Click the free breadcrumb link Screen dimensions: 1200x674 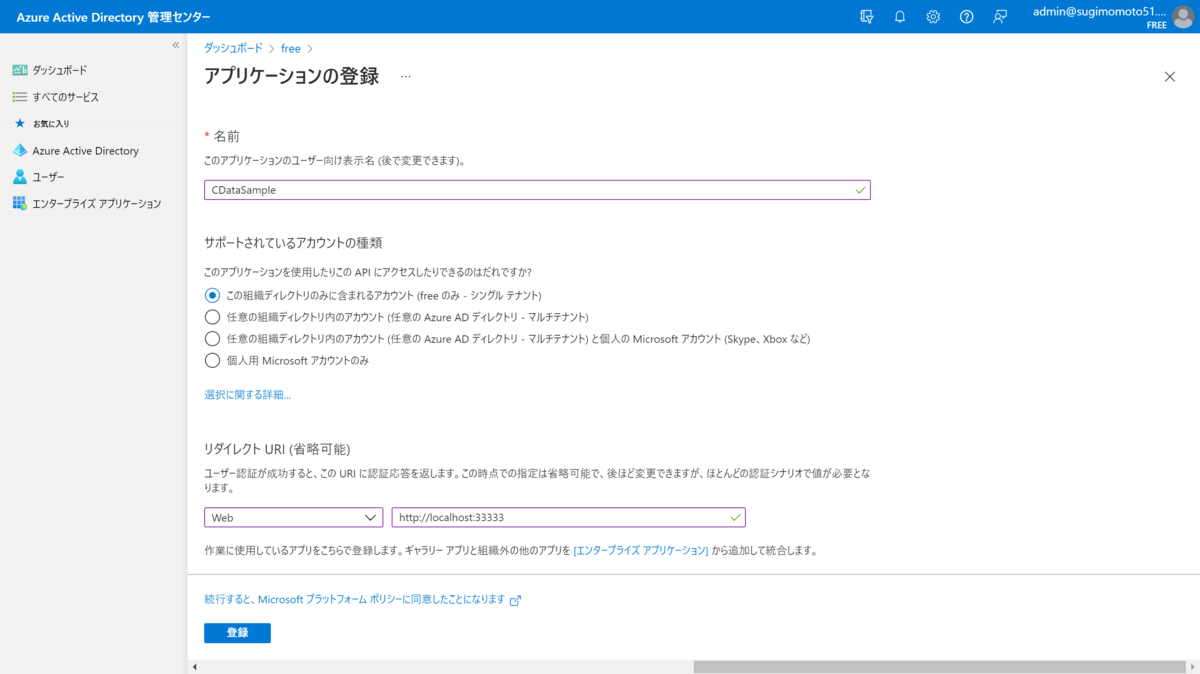coord(291,48)
